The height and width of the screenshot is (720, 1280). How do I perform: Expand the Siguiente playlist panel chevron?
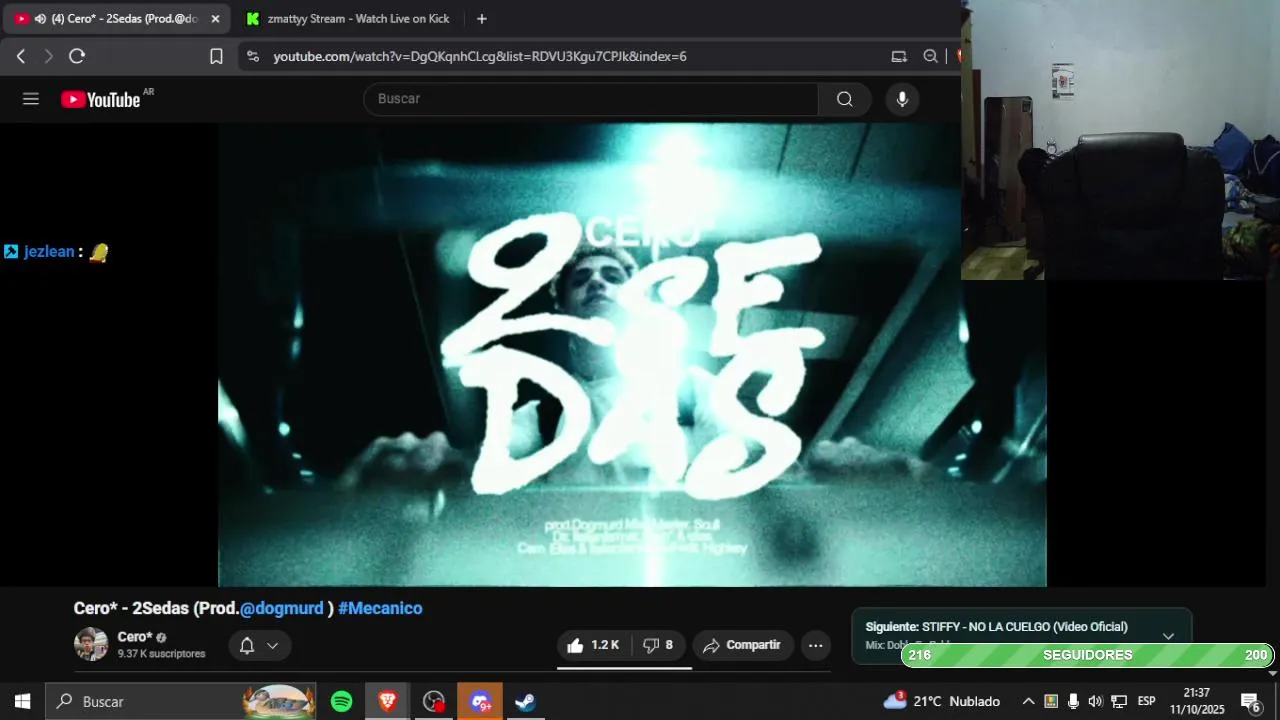tap(1168, 636)
